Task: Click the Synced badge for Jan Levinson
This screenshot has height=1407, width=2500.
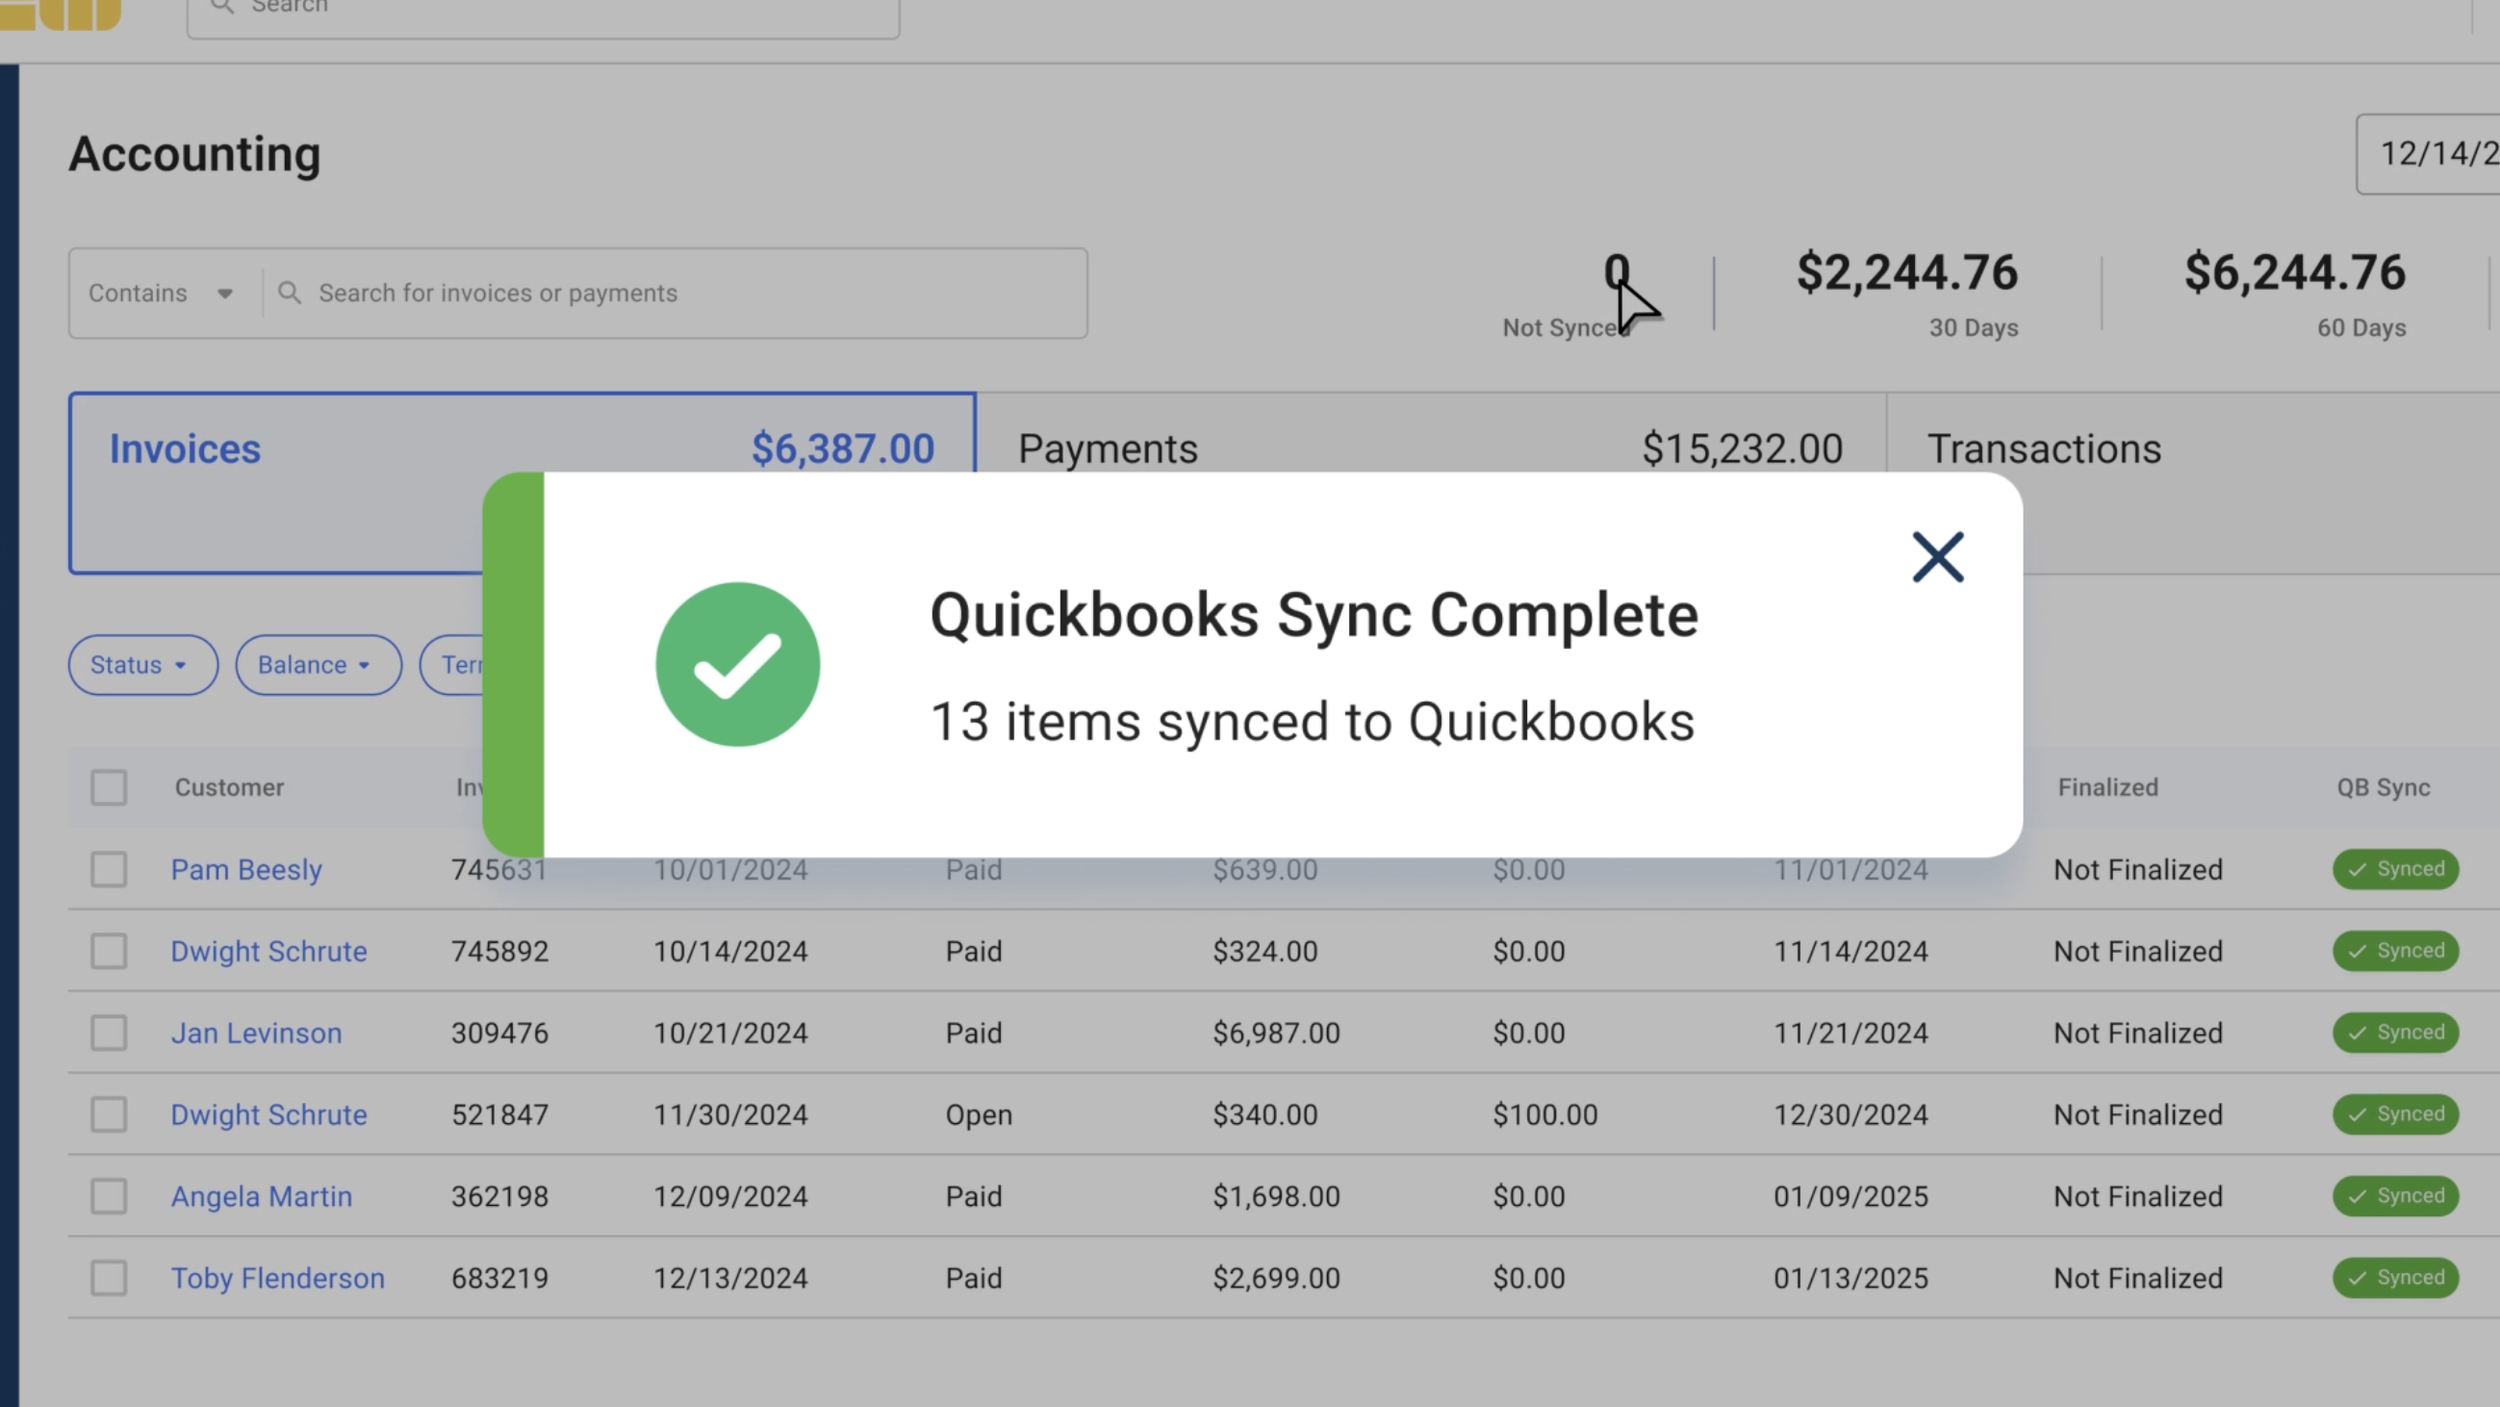Action: [2395, 1032]
